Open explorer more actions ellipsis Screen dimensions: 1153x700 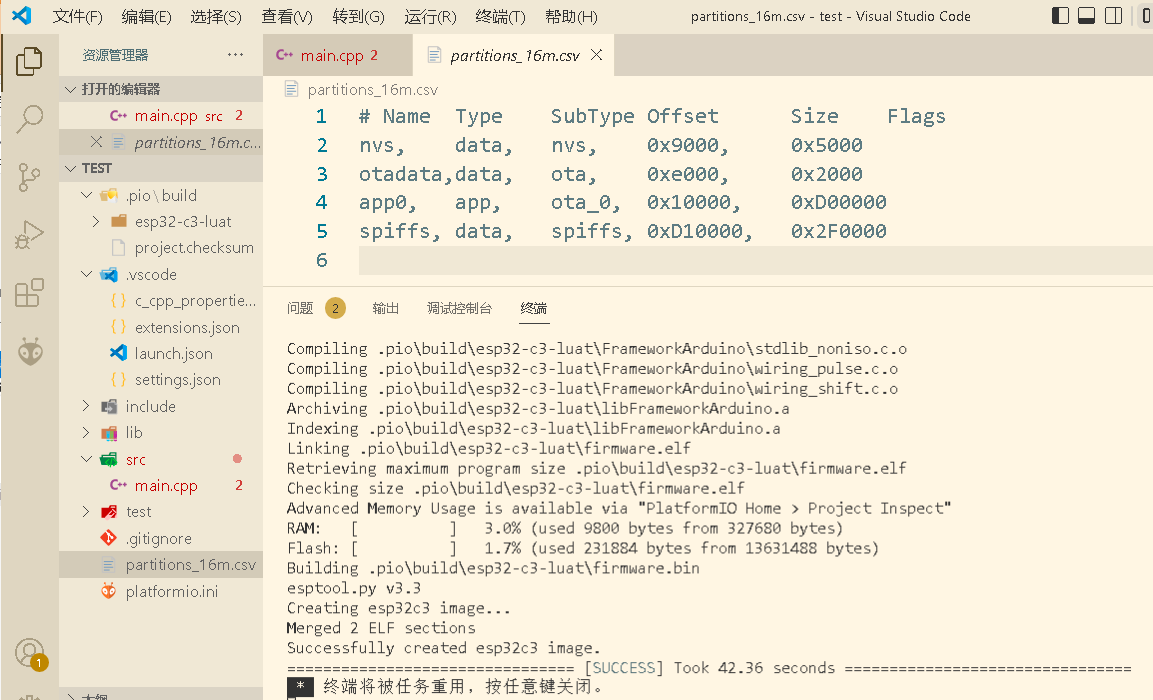click(x=235, y=54)
